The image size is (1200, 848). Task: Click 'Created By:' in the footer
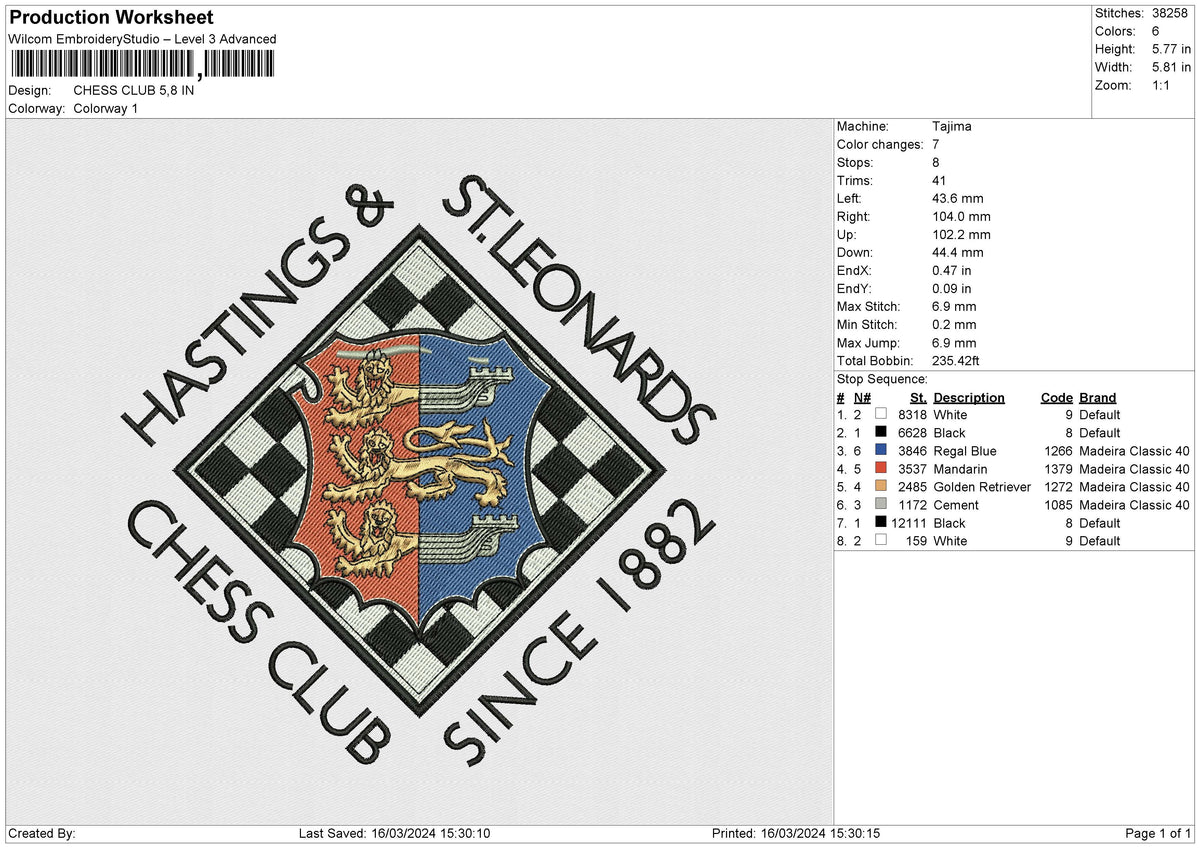[41, 833]
